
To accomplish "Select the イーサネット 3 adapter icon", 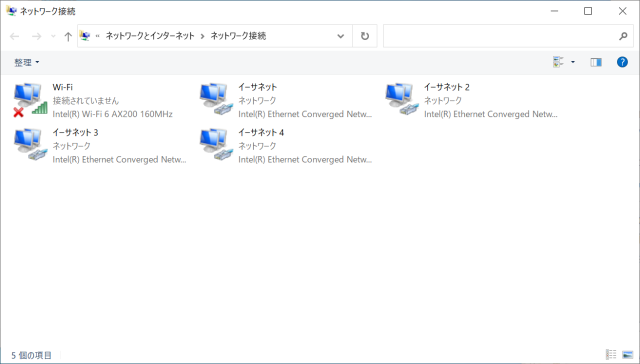I will [30, 145].
